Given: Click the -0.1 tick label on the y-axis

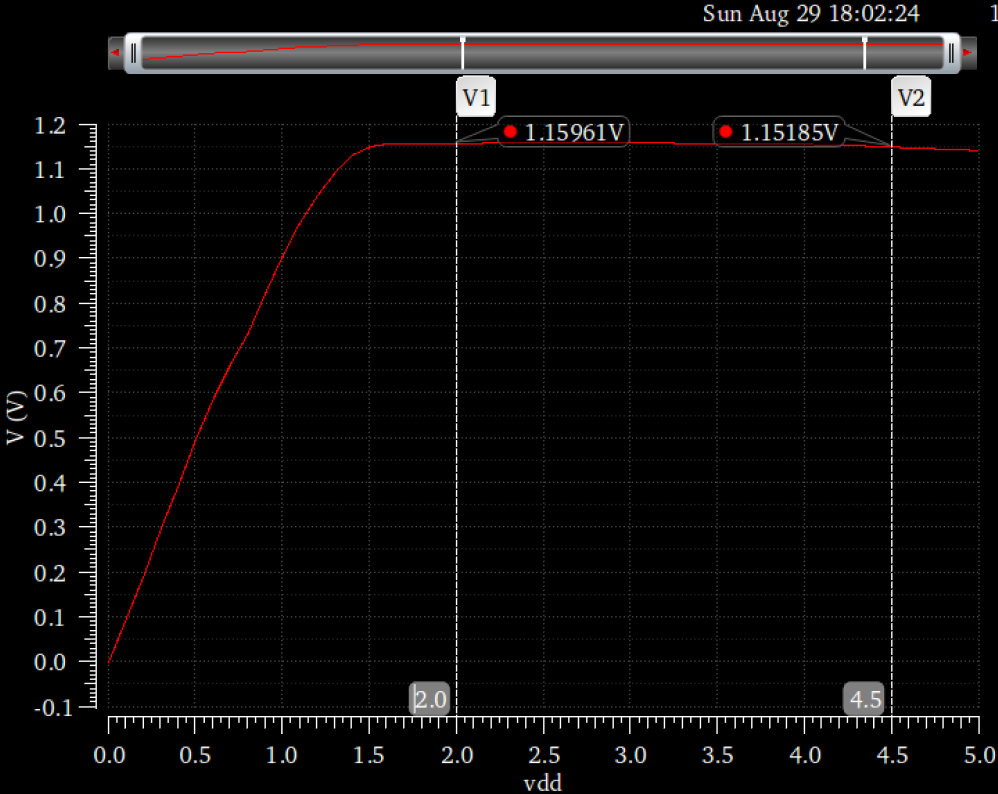Looking at the screenshot, I should [x=45, y=707].
